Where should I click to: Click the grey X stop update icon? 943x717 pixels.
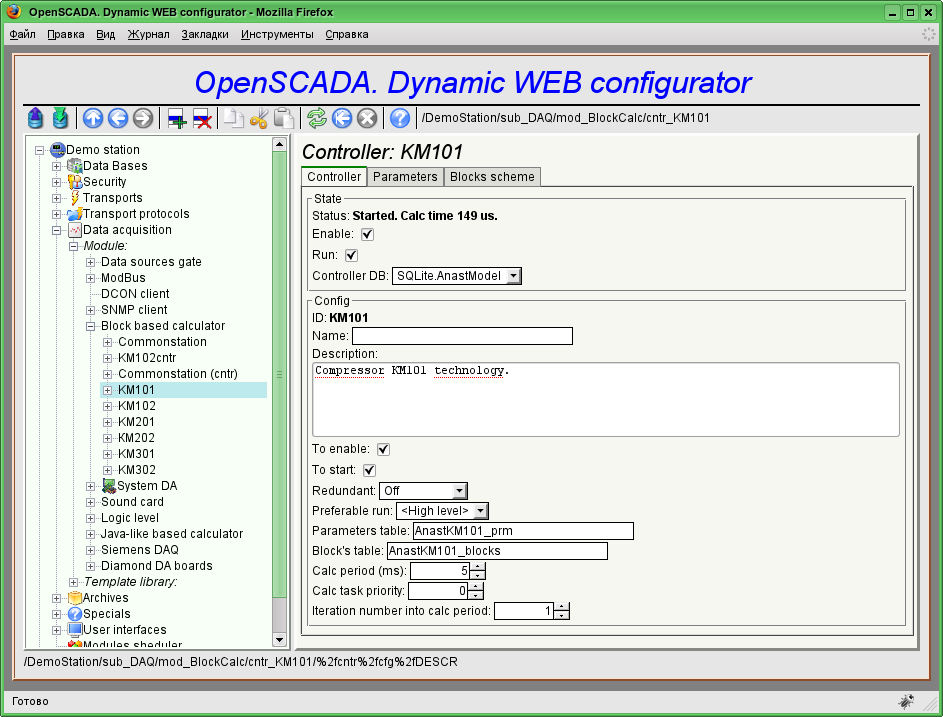point(367,118)
